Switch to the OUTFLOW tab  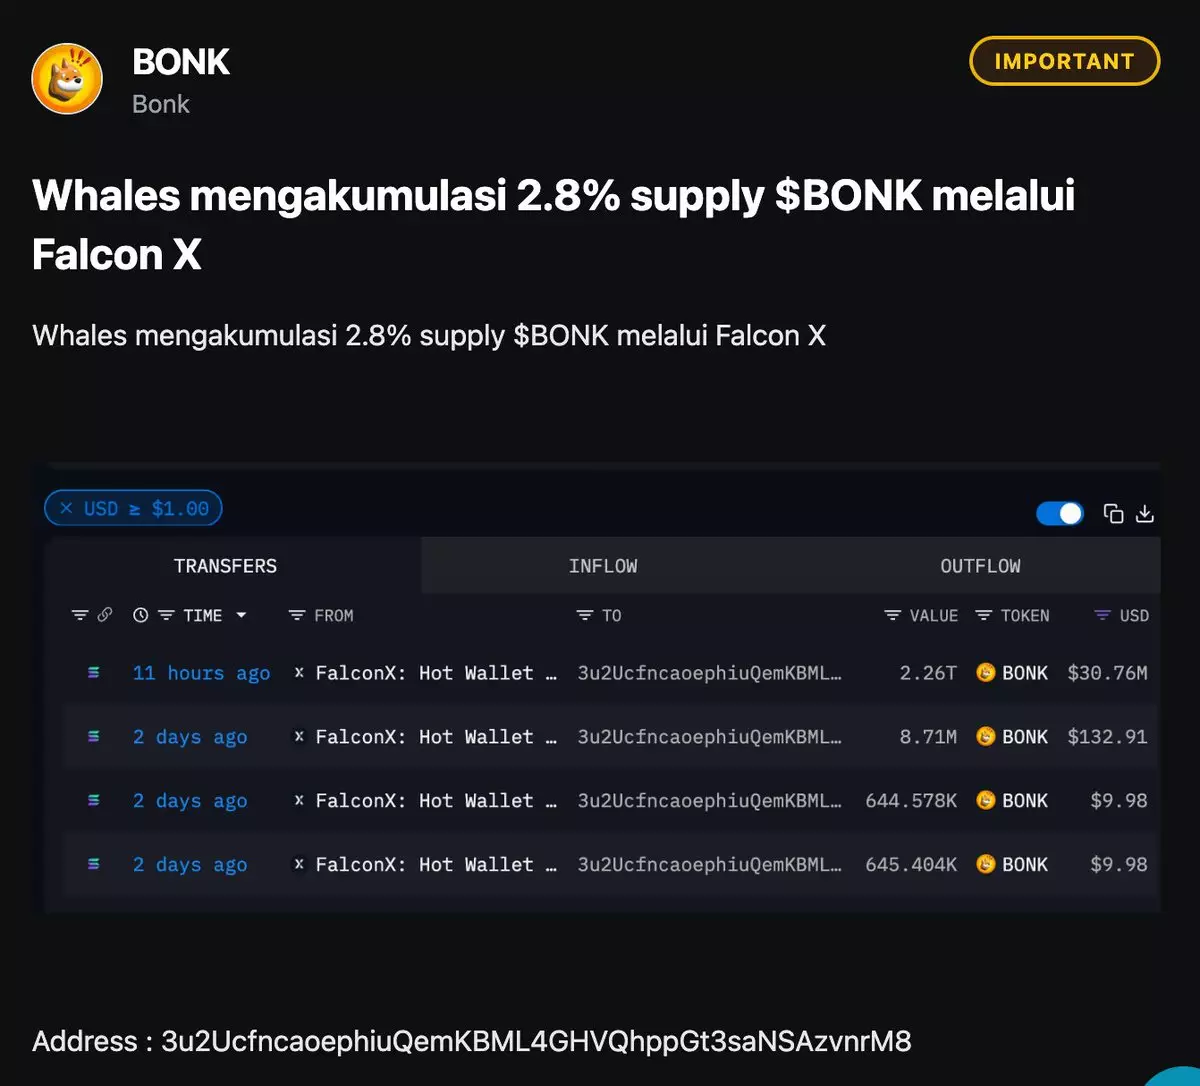tap(980, 566)
